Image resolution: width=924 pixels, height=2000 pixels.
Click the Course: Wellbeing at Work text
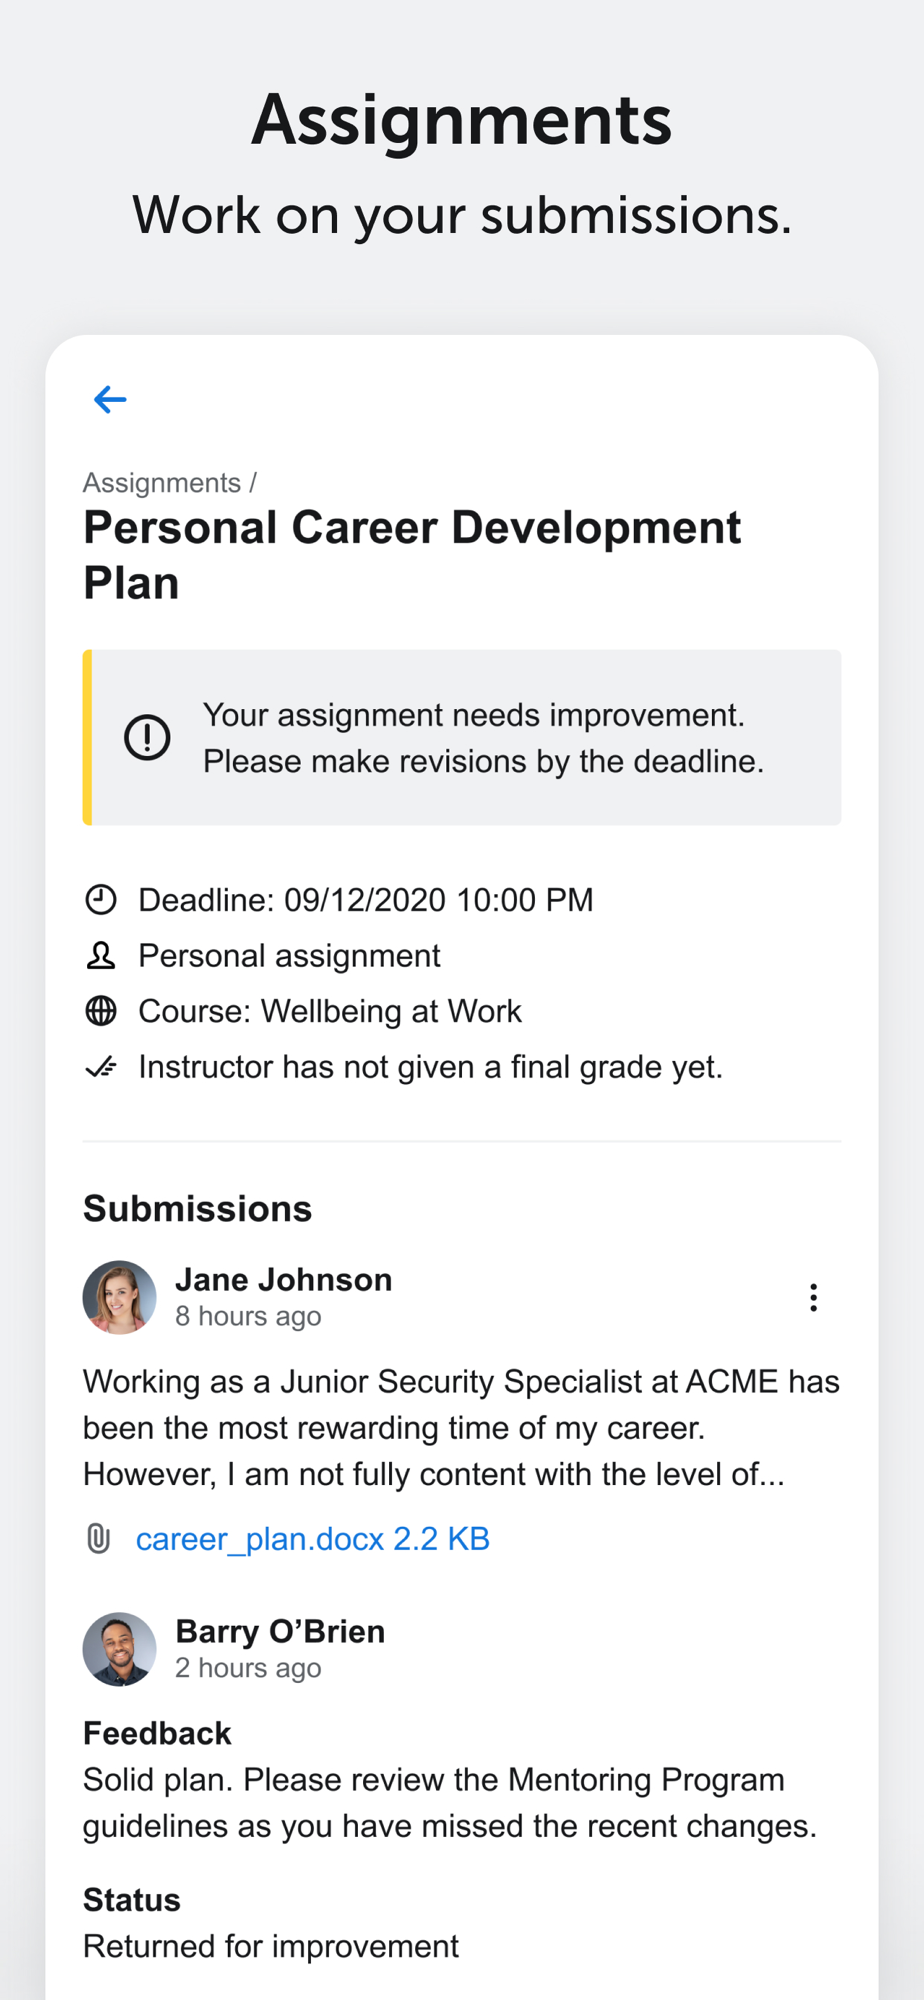pyautogui.click(x=330, y=1011)
